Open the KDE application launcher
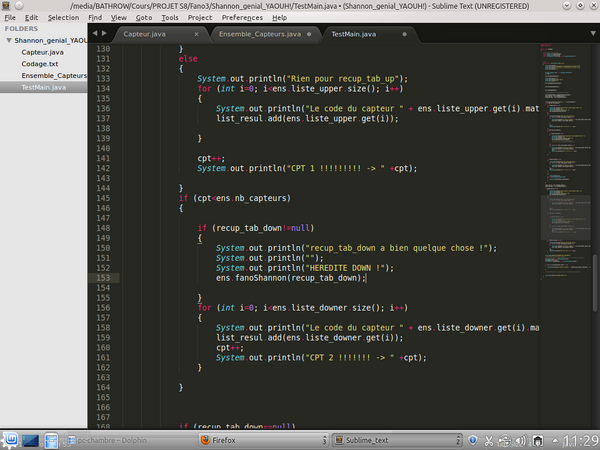 click(x=10, y=440)
